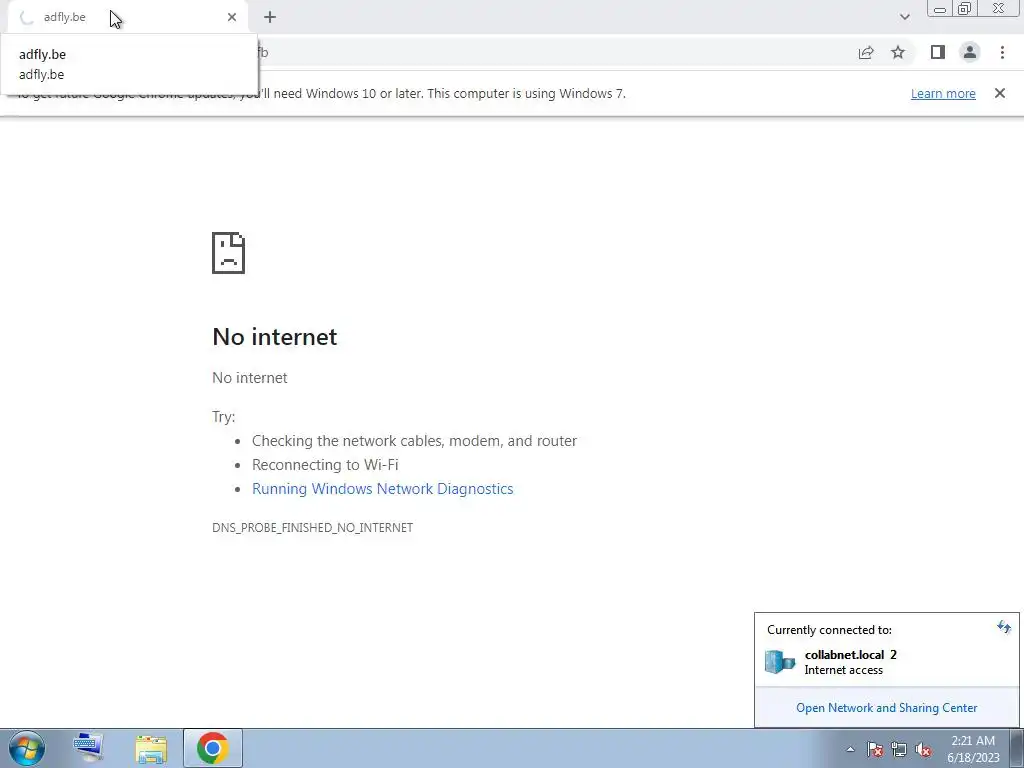Select the No internet heading

click(275, 337)
